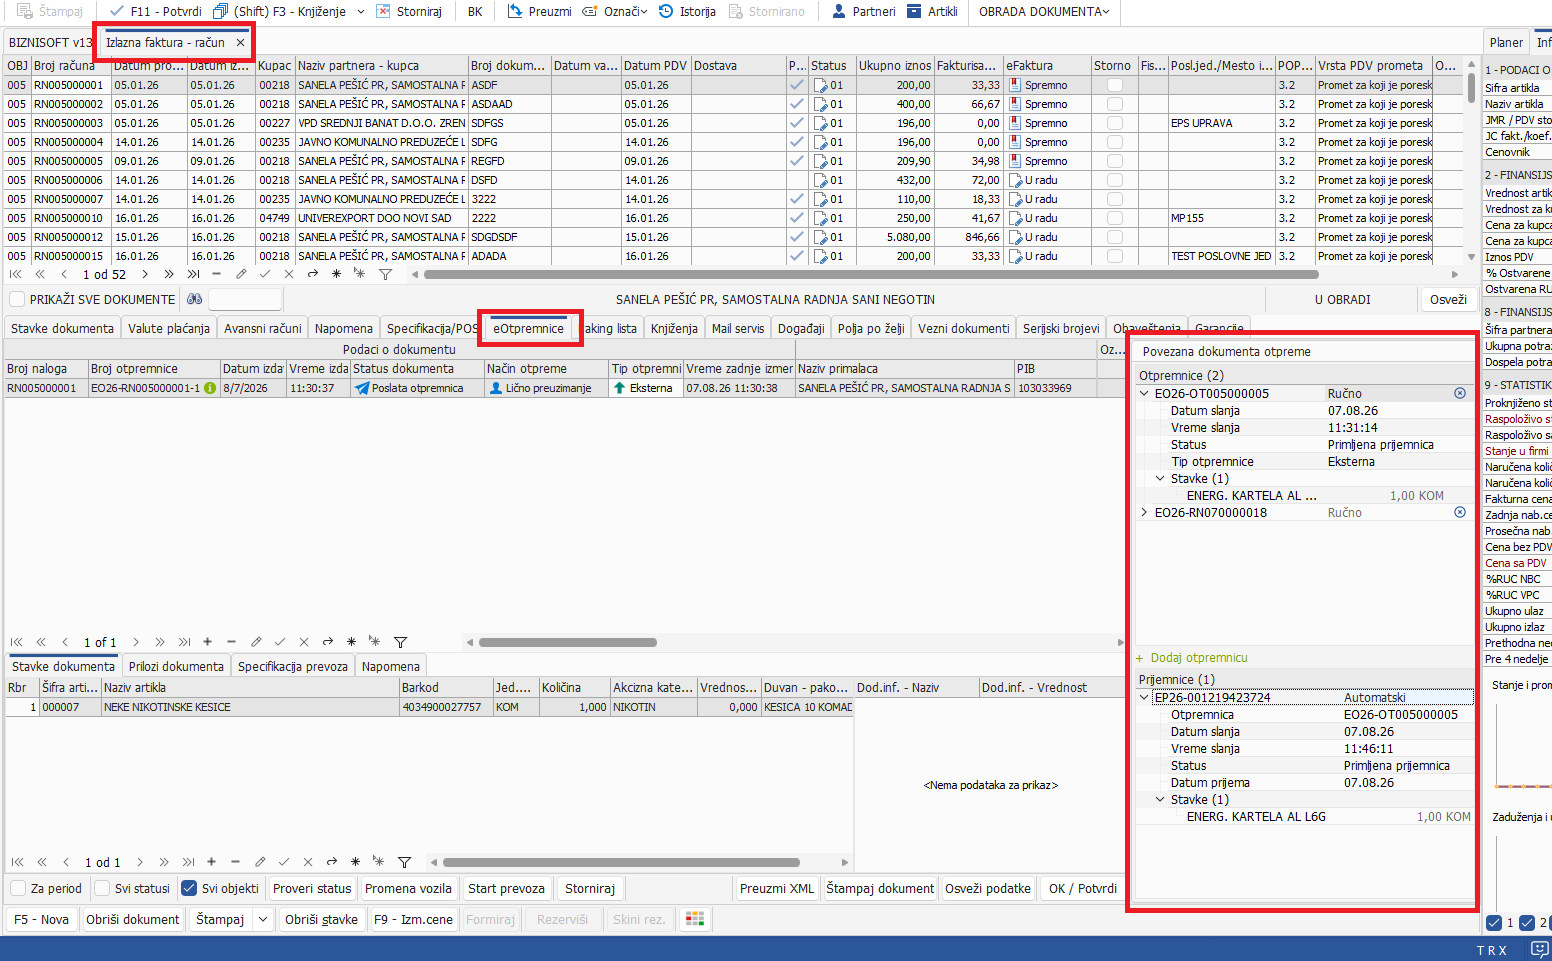Open the OBRADA DOKUMENTA dropdown menu
Image resolution: width=1552 pixels, height=961 pixels.
1044,11
